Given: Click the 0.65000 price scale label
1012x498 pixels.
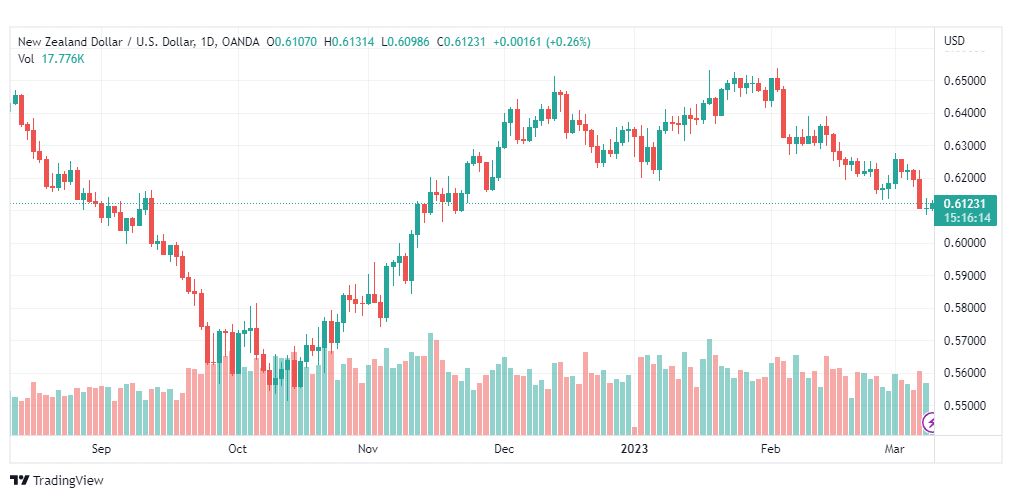Looking at the screenshot, I should pos(964,81).
